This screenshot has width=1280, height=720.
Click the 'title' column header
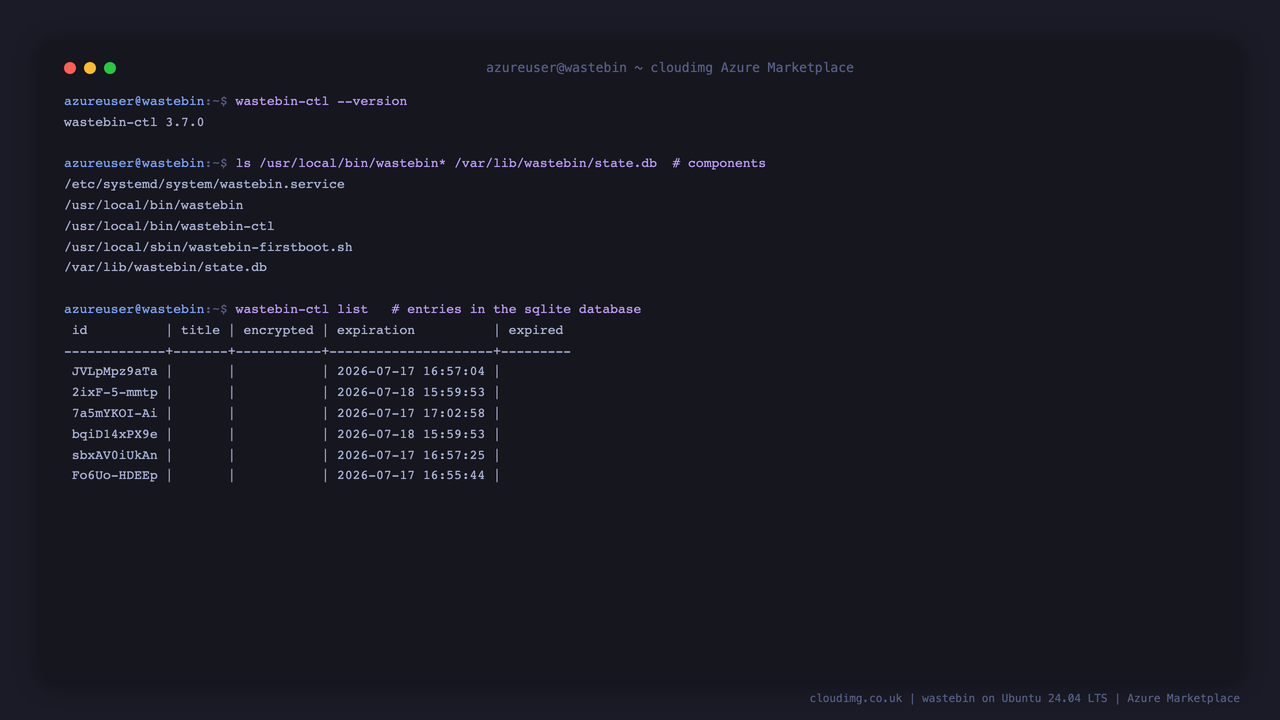[x=200, y=330]
